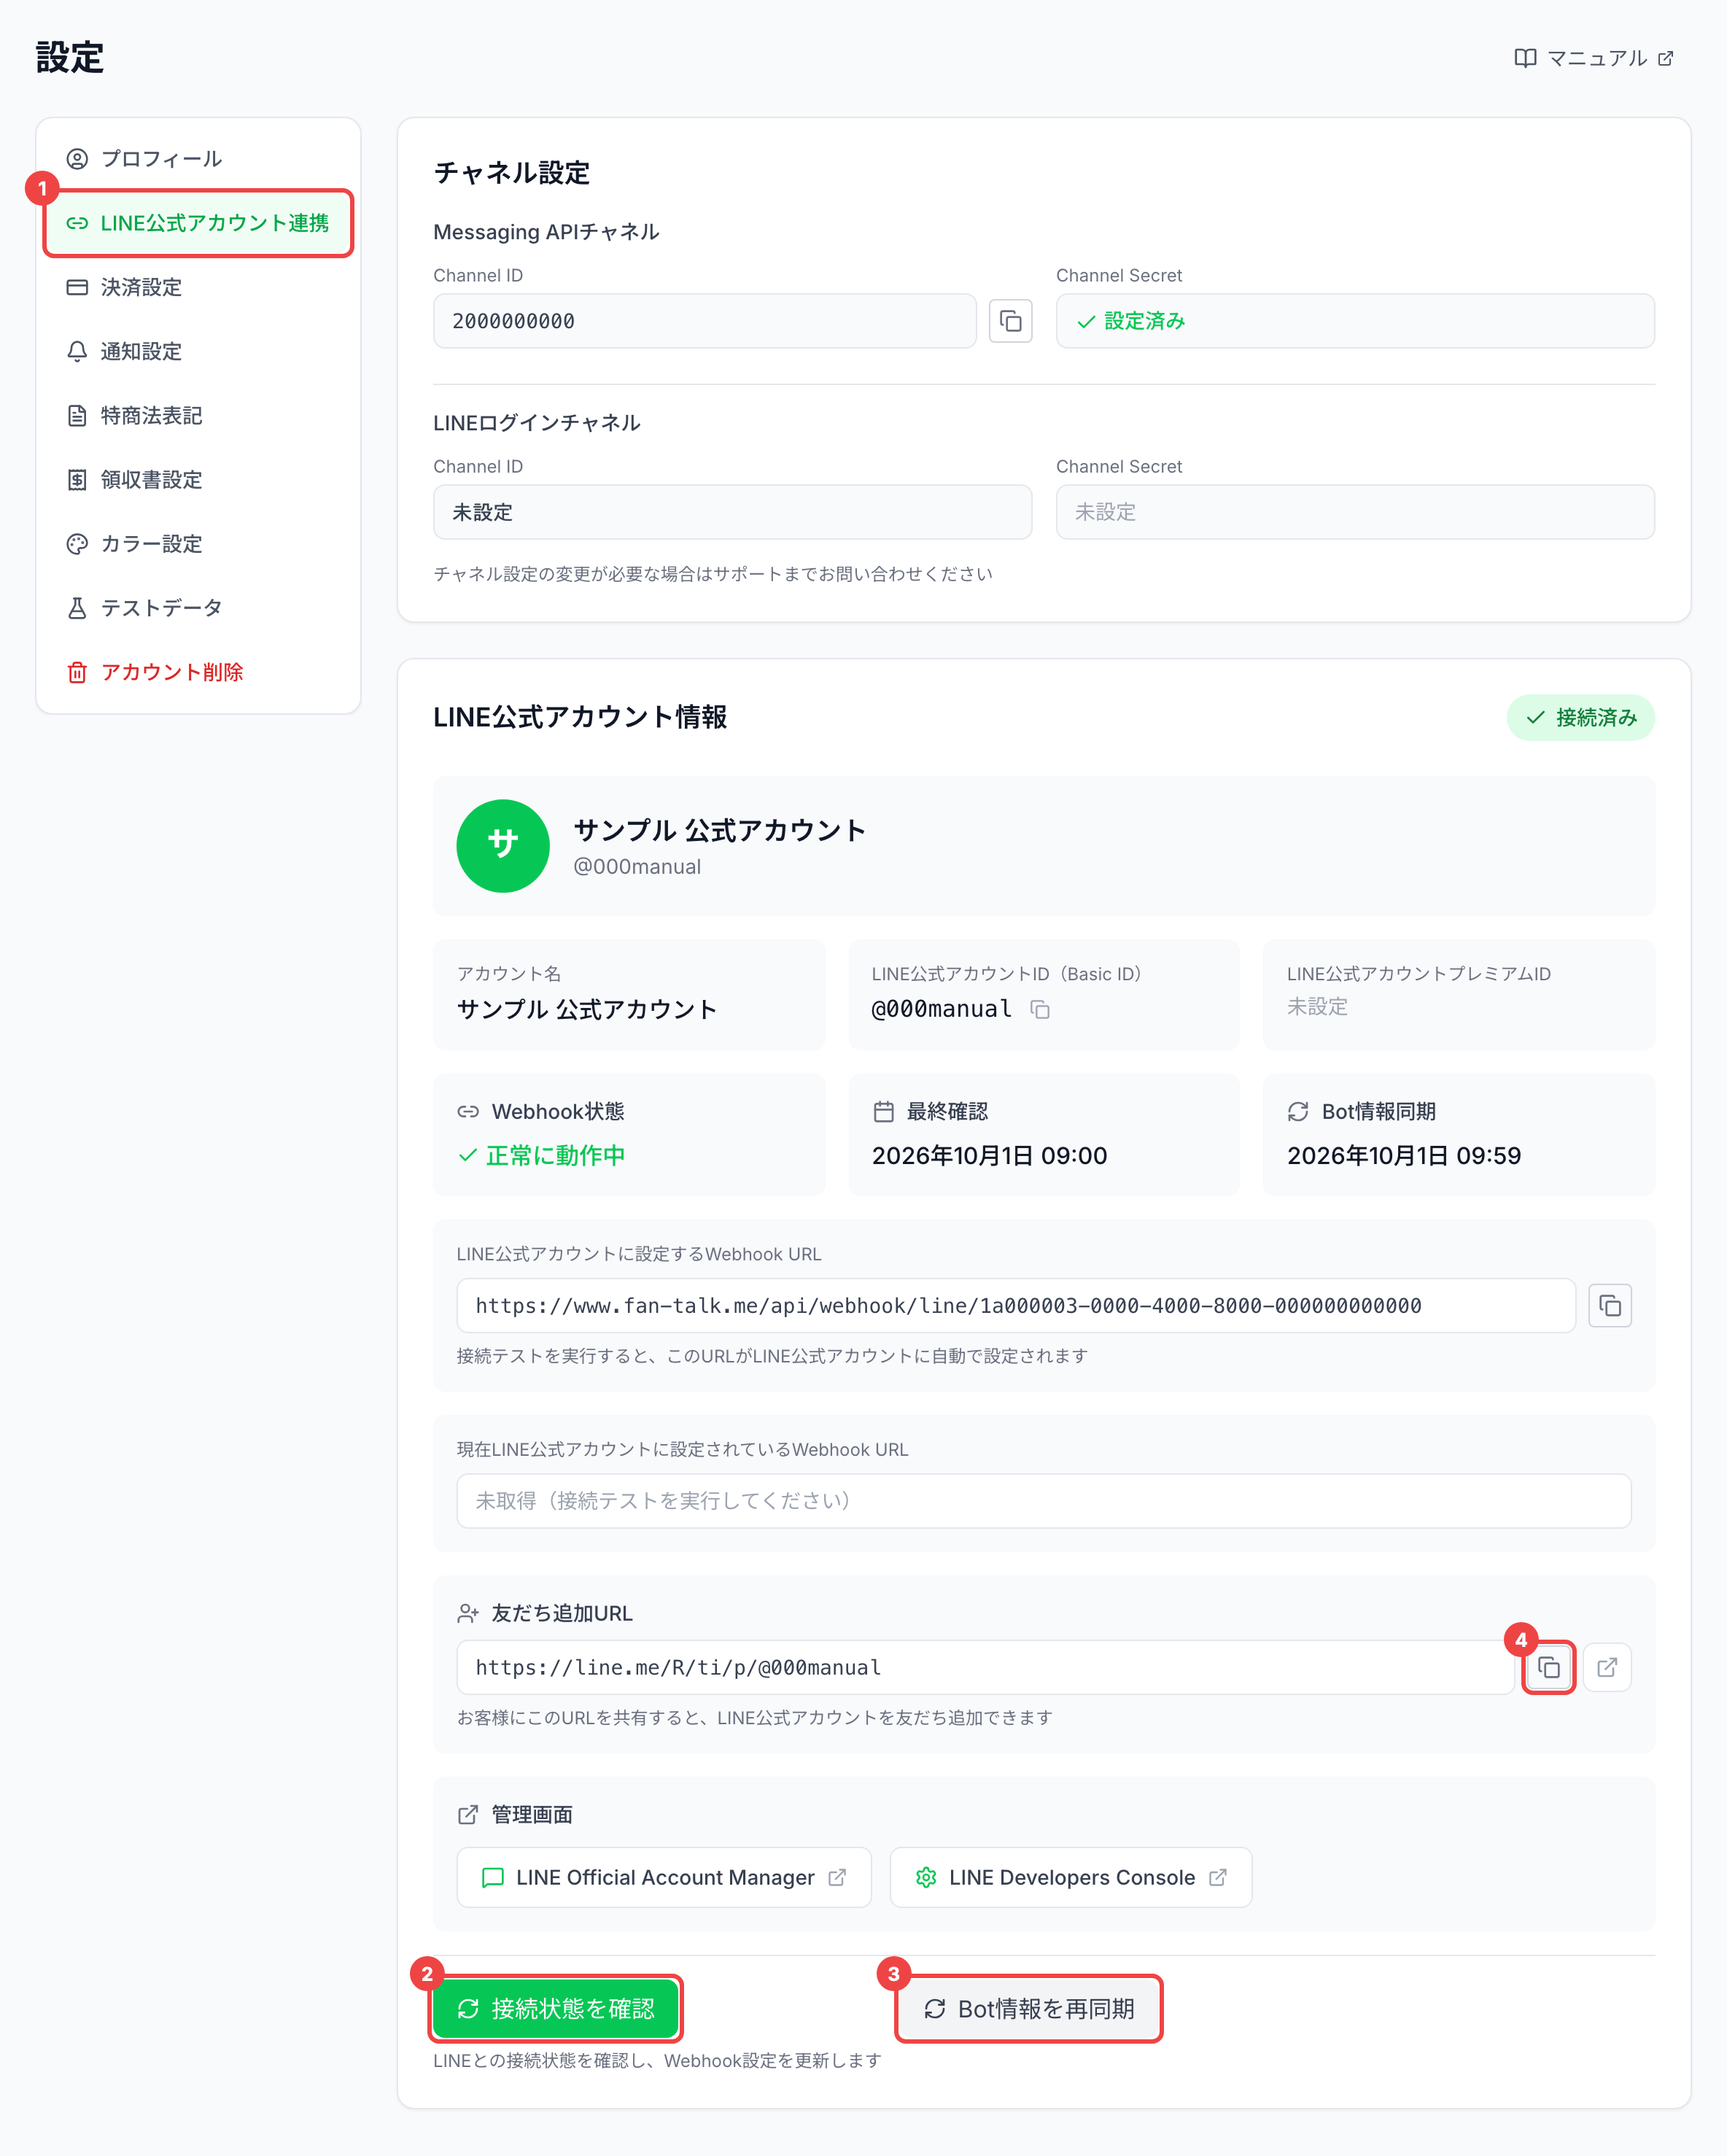The height and width of the screenshot is (2156, 1727).
Task: Open 領収書設定
Action: pyautogui.click(x=198, y=479)
